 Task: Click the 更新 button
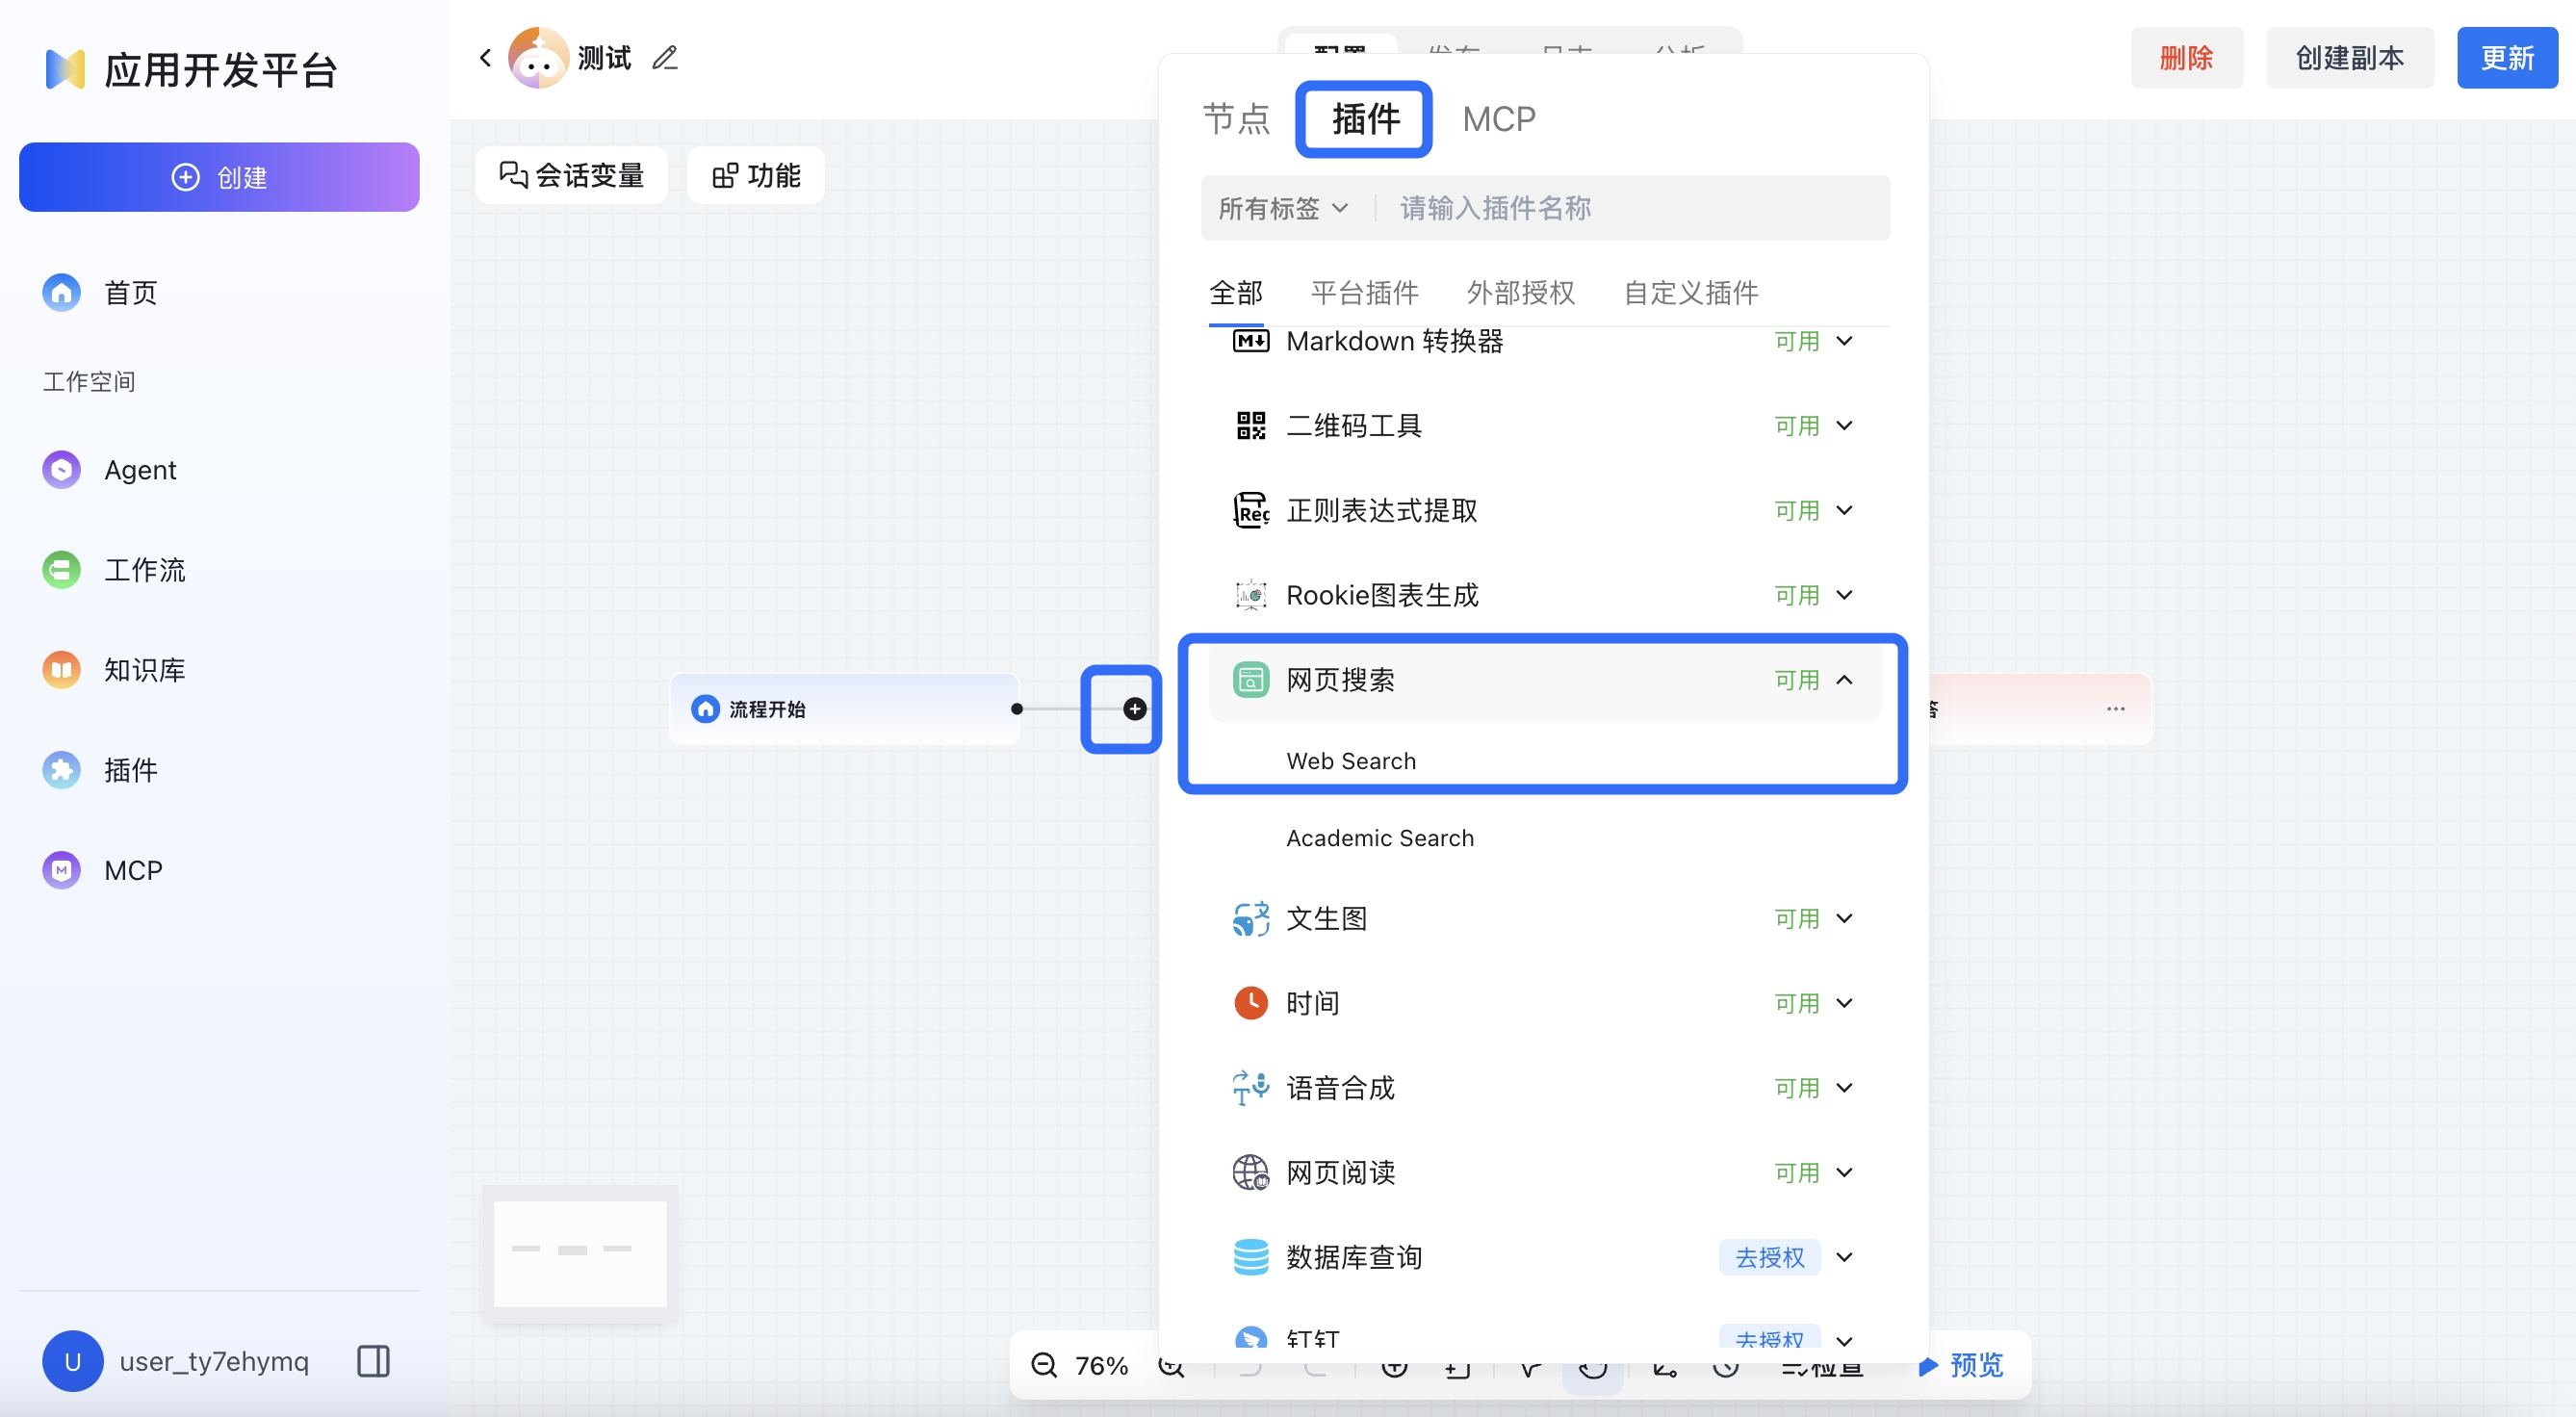point(2507,57)
